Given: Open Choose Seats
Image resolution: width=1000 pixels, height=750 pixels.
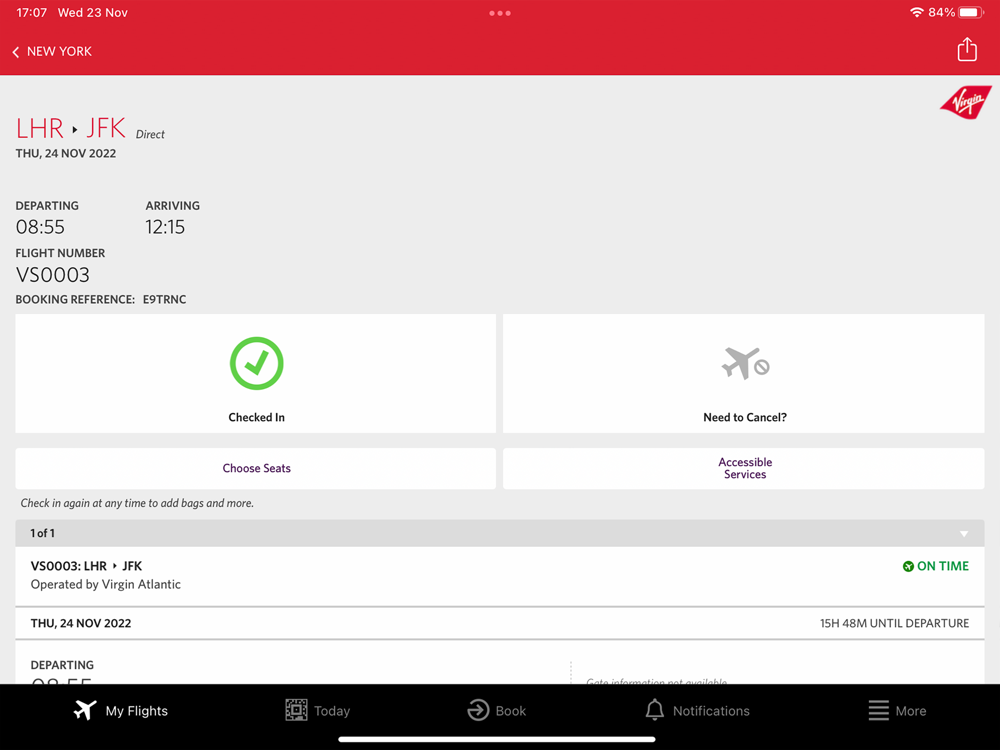Looking at the screenshot, I should [x=256, y=468].
